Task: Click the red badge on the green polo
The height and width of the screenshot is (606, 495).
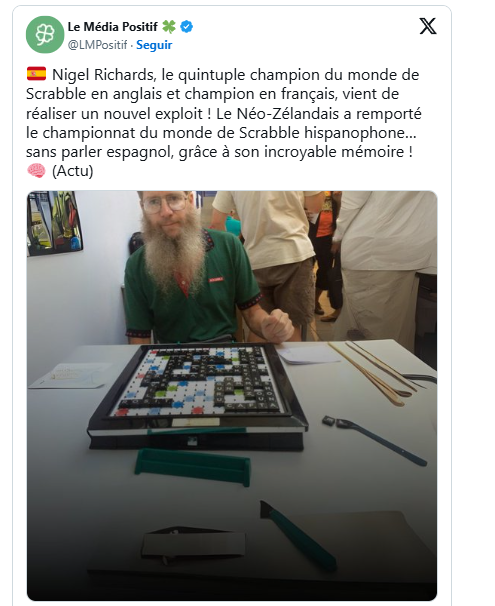Action: click(x=216, y=279)
